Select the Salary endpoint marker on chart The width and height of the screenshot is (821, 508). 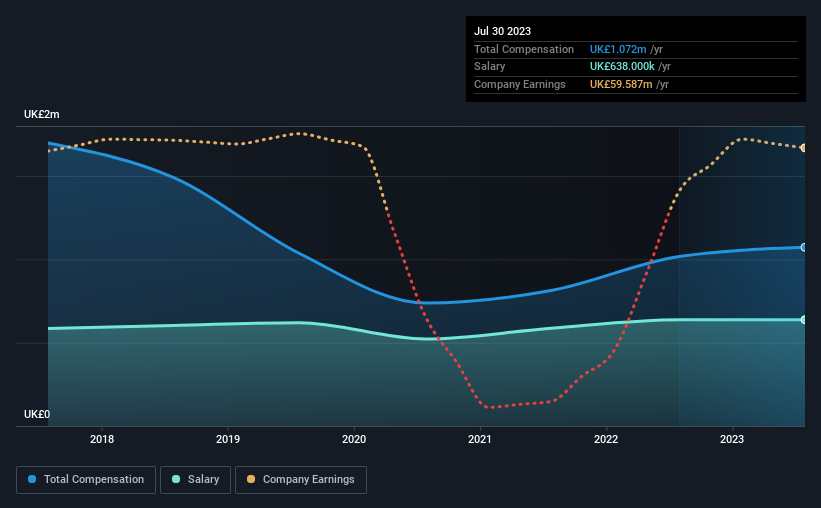804,319
